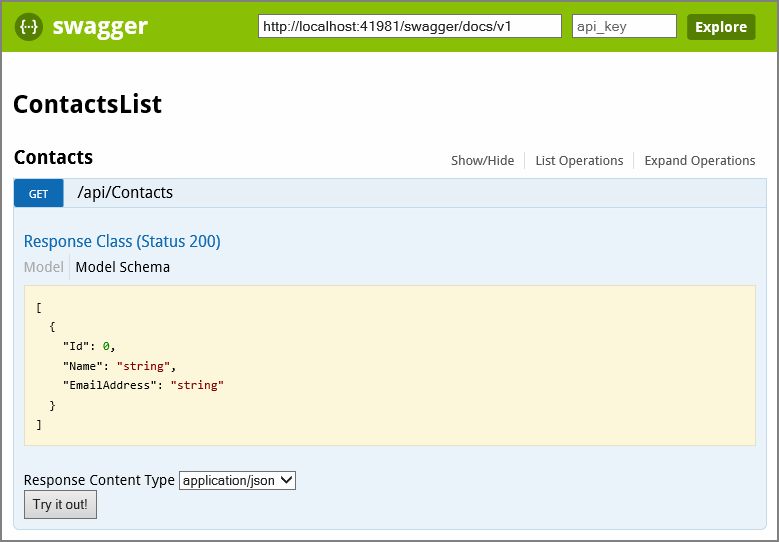This screenshot has width=779, height=542.
Task: Click the "EmailAddress" key in schema
Action: [110, 385]
